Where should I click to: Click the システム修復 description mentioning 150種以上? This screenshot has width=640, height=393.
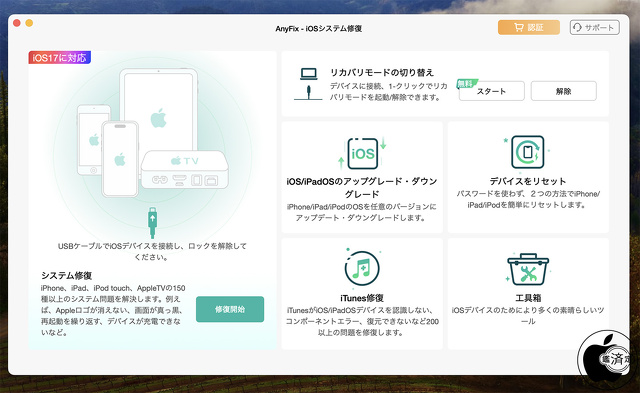click(113, 310)
